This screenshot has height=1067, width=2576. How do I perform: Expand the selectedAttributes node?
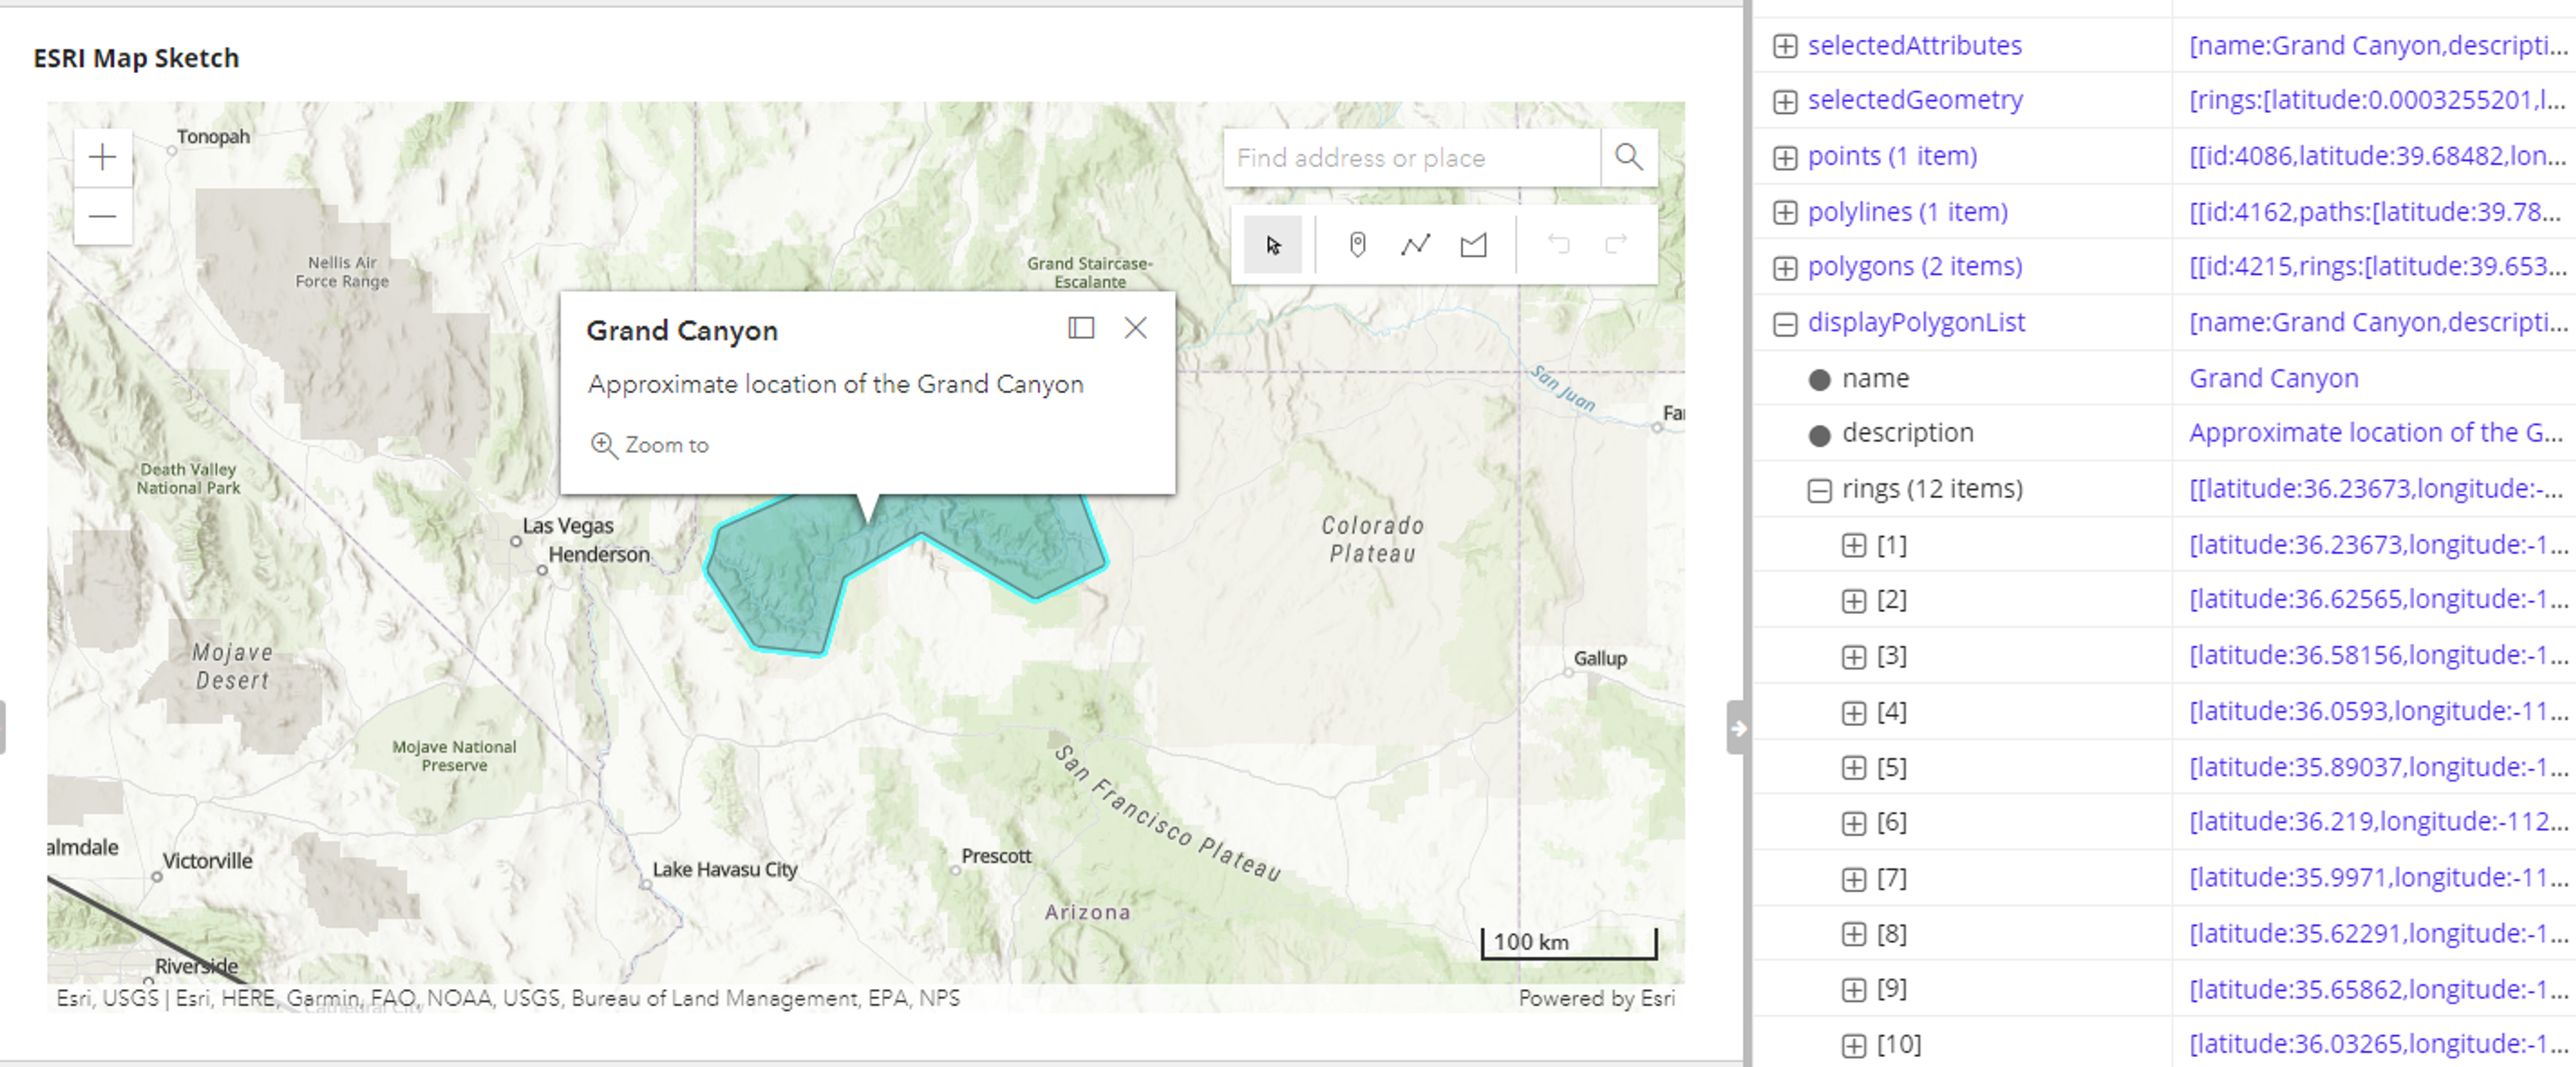click(x=1785, y=46)
